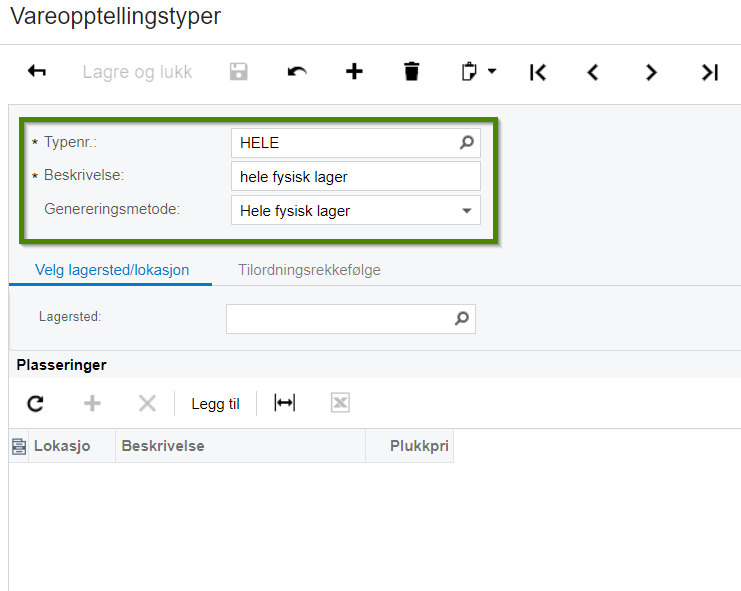Go to next record chevron
Viewport: 741px width, 591px height.
point(651,72)
